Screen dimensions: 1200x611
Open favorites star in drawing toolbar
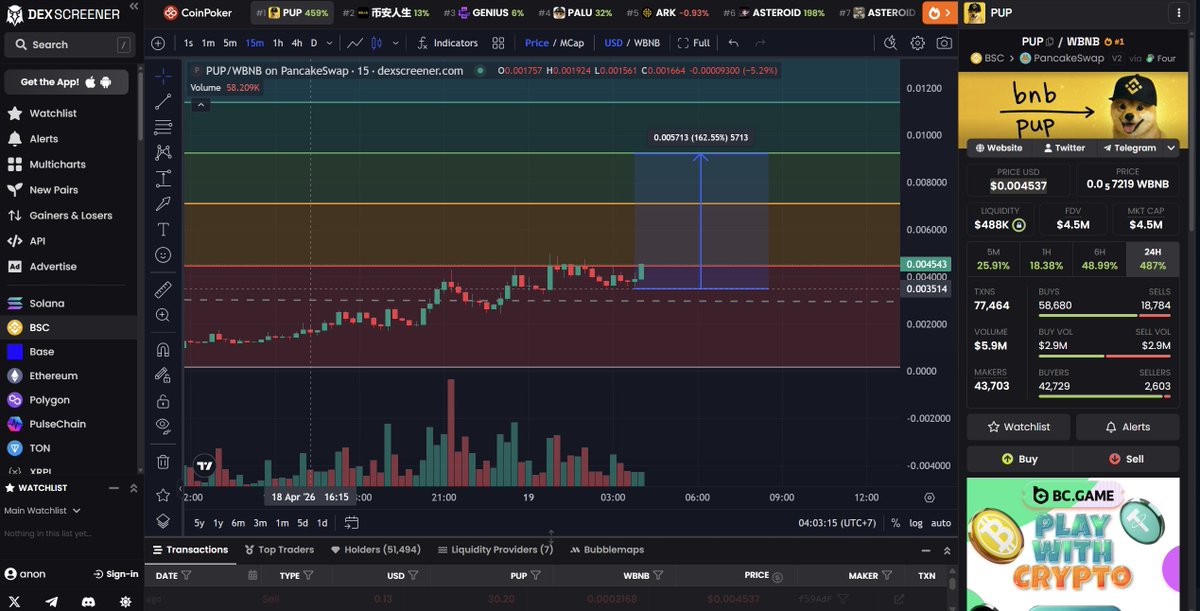coord(163,495)
